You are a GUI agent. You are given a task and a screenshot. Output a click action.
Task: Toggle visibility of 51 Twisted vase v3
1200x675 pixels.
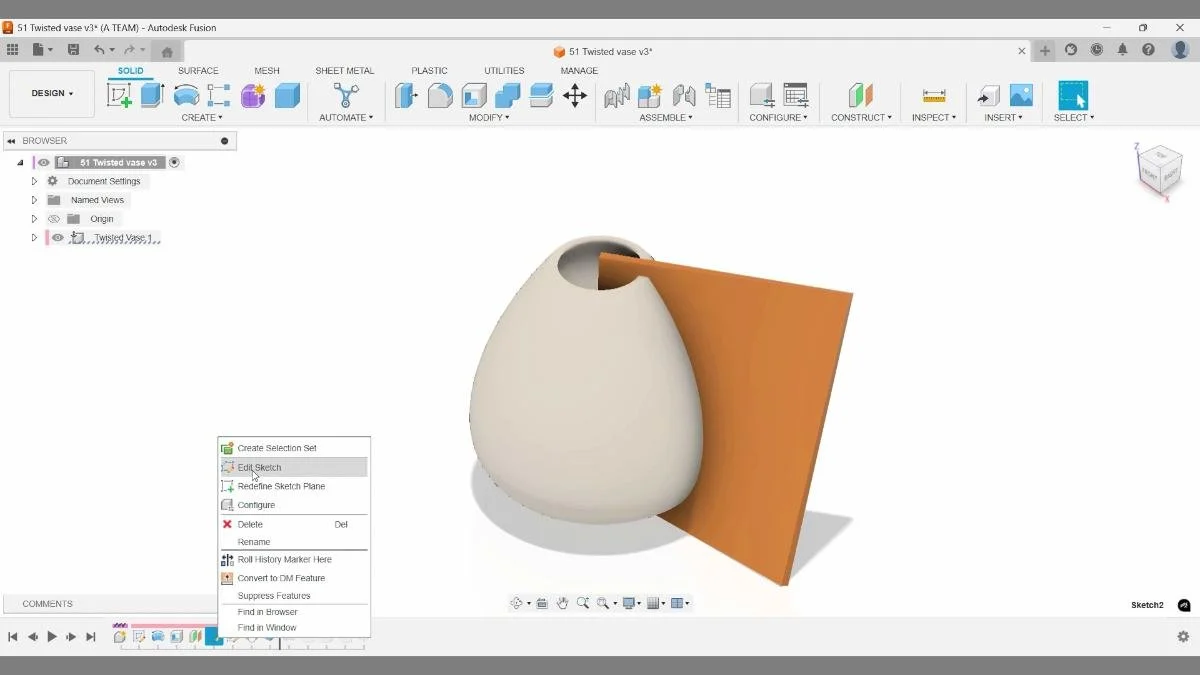43,161
